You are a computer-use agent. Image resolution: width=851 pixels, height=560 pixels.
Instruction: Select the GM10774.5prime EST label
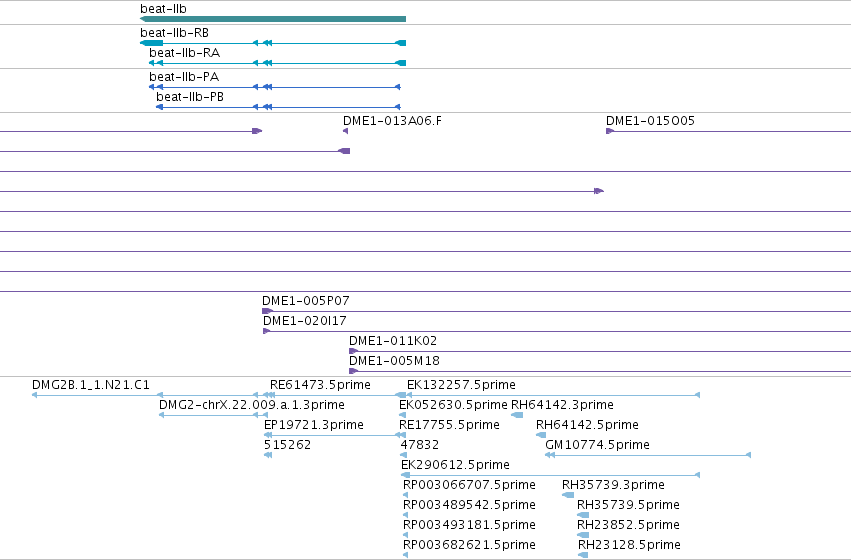tap(597, 445)
